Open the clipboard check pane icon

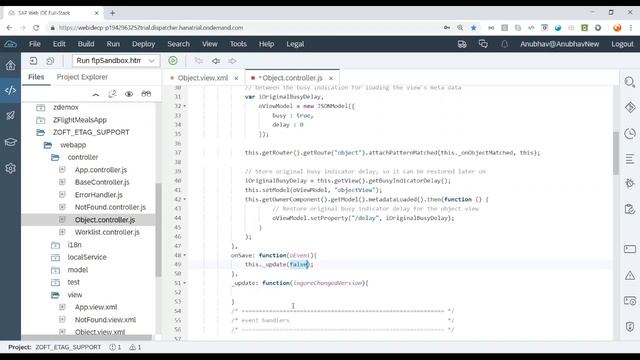pyautogui.click(x=630, y=209)
